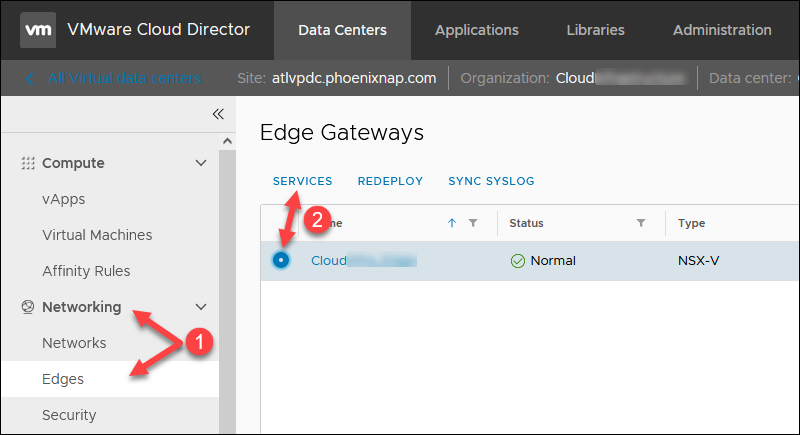Screen dimensions: 800x435
Task: Click the site name atlvpdc.phoenixnap.com
Action: [354, 78]
